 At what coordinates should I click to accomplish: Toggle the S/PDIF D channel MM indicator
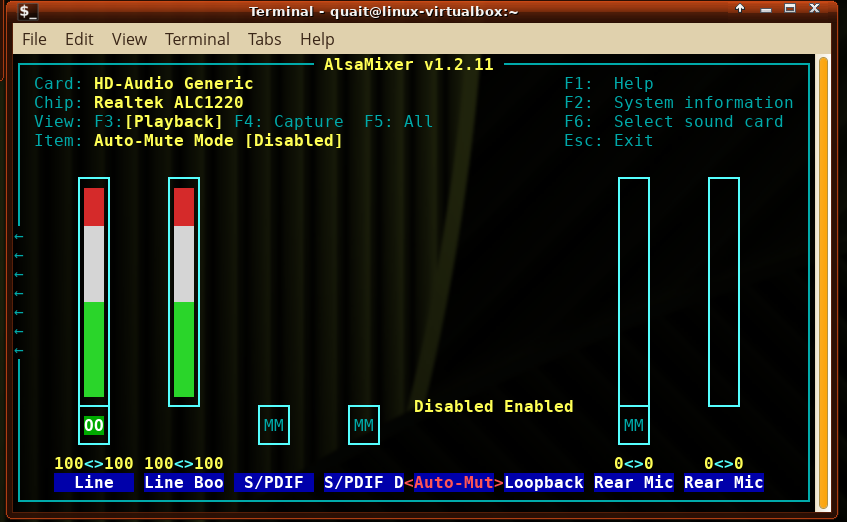tap(364, 425)
